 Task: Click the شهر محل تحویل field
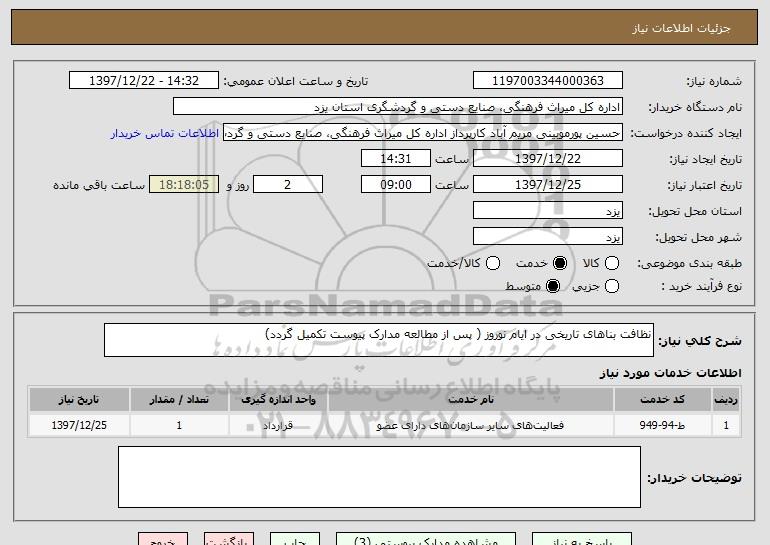point(548,237)
